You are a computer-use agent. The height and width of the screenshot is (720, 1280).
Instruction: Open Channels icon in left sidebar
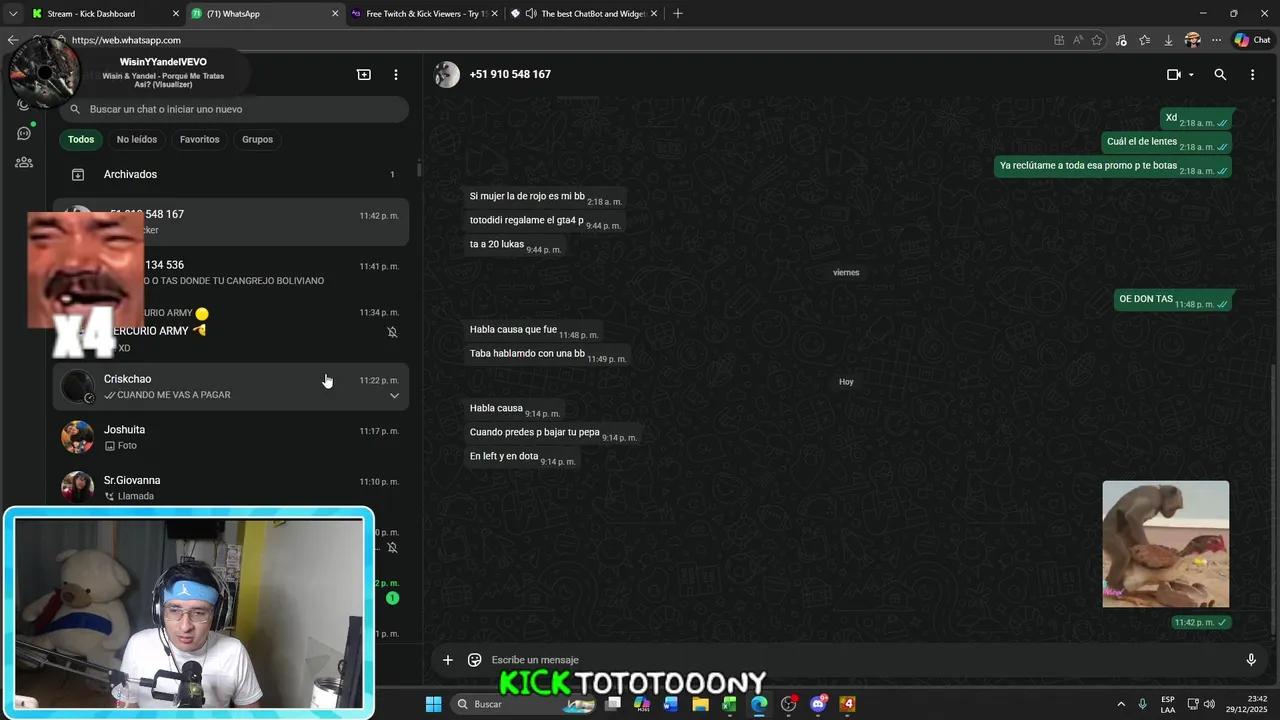24,133
